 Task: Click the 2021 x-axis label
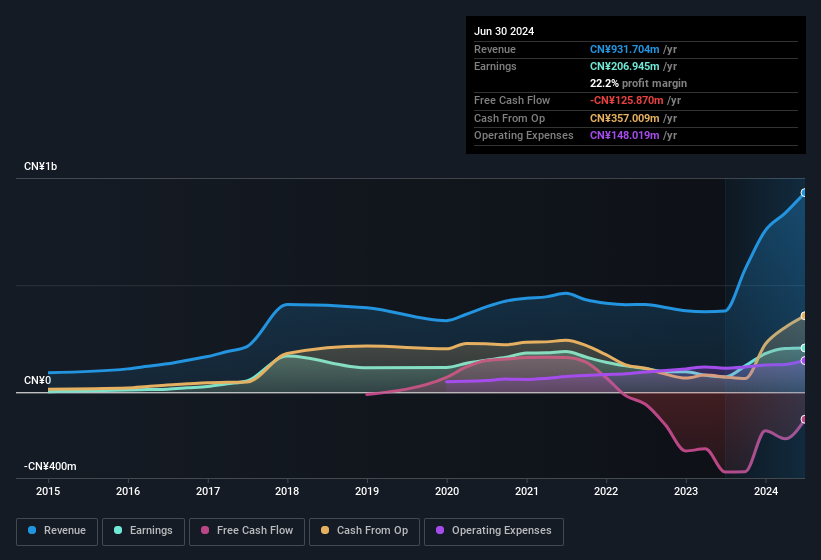(x=527, y=491)
